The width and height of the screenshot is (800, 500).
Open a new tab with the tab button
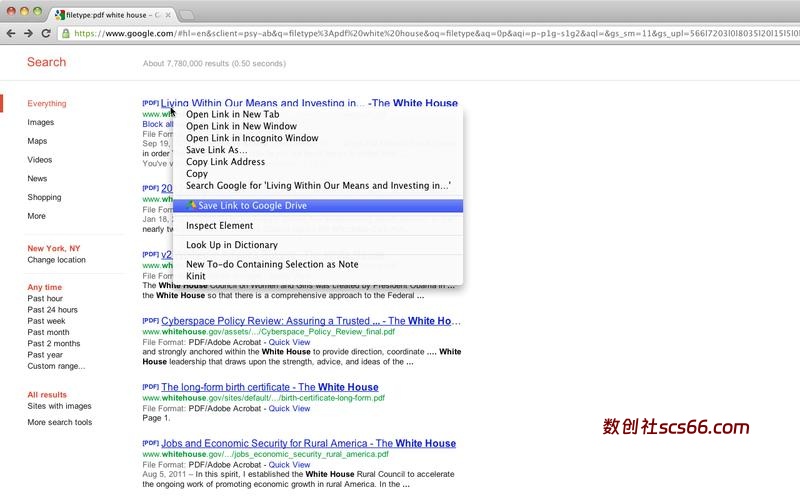pyautogui.click(x=187, y=14)
